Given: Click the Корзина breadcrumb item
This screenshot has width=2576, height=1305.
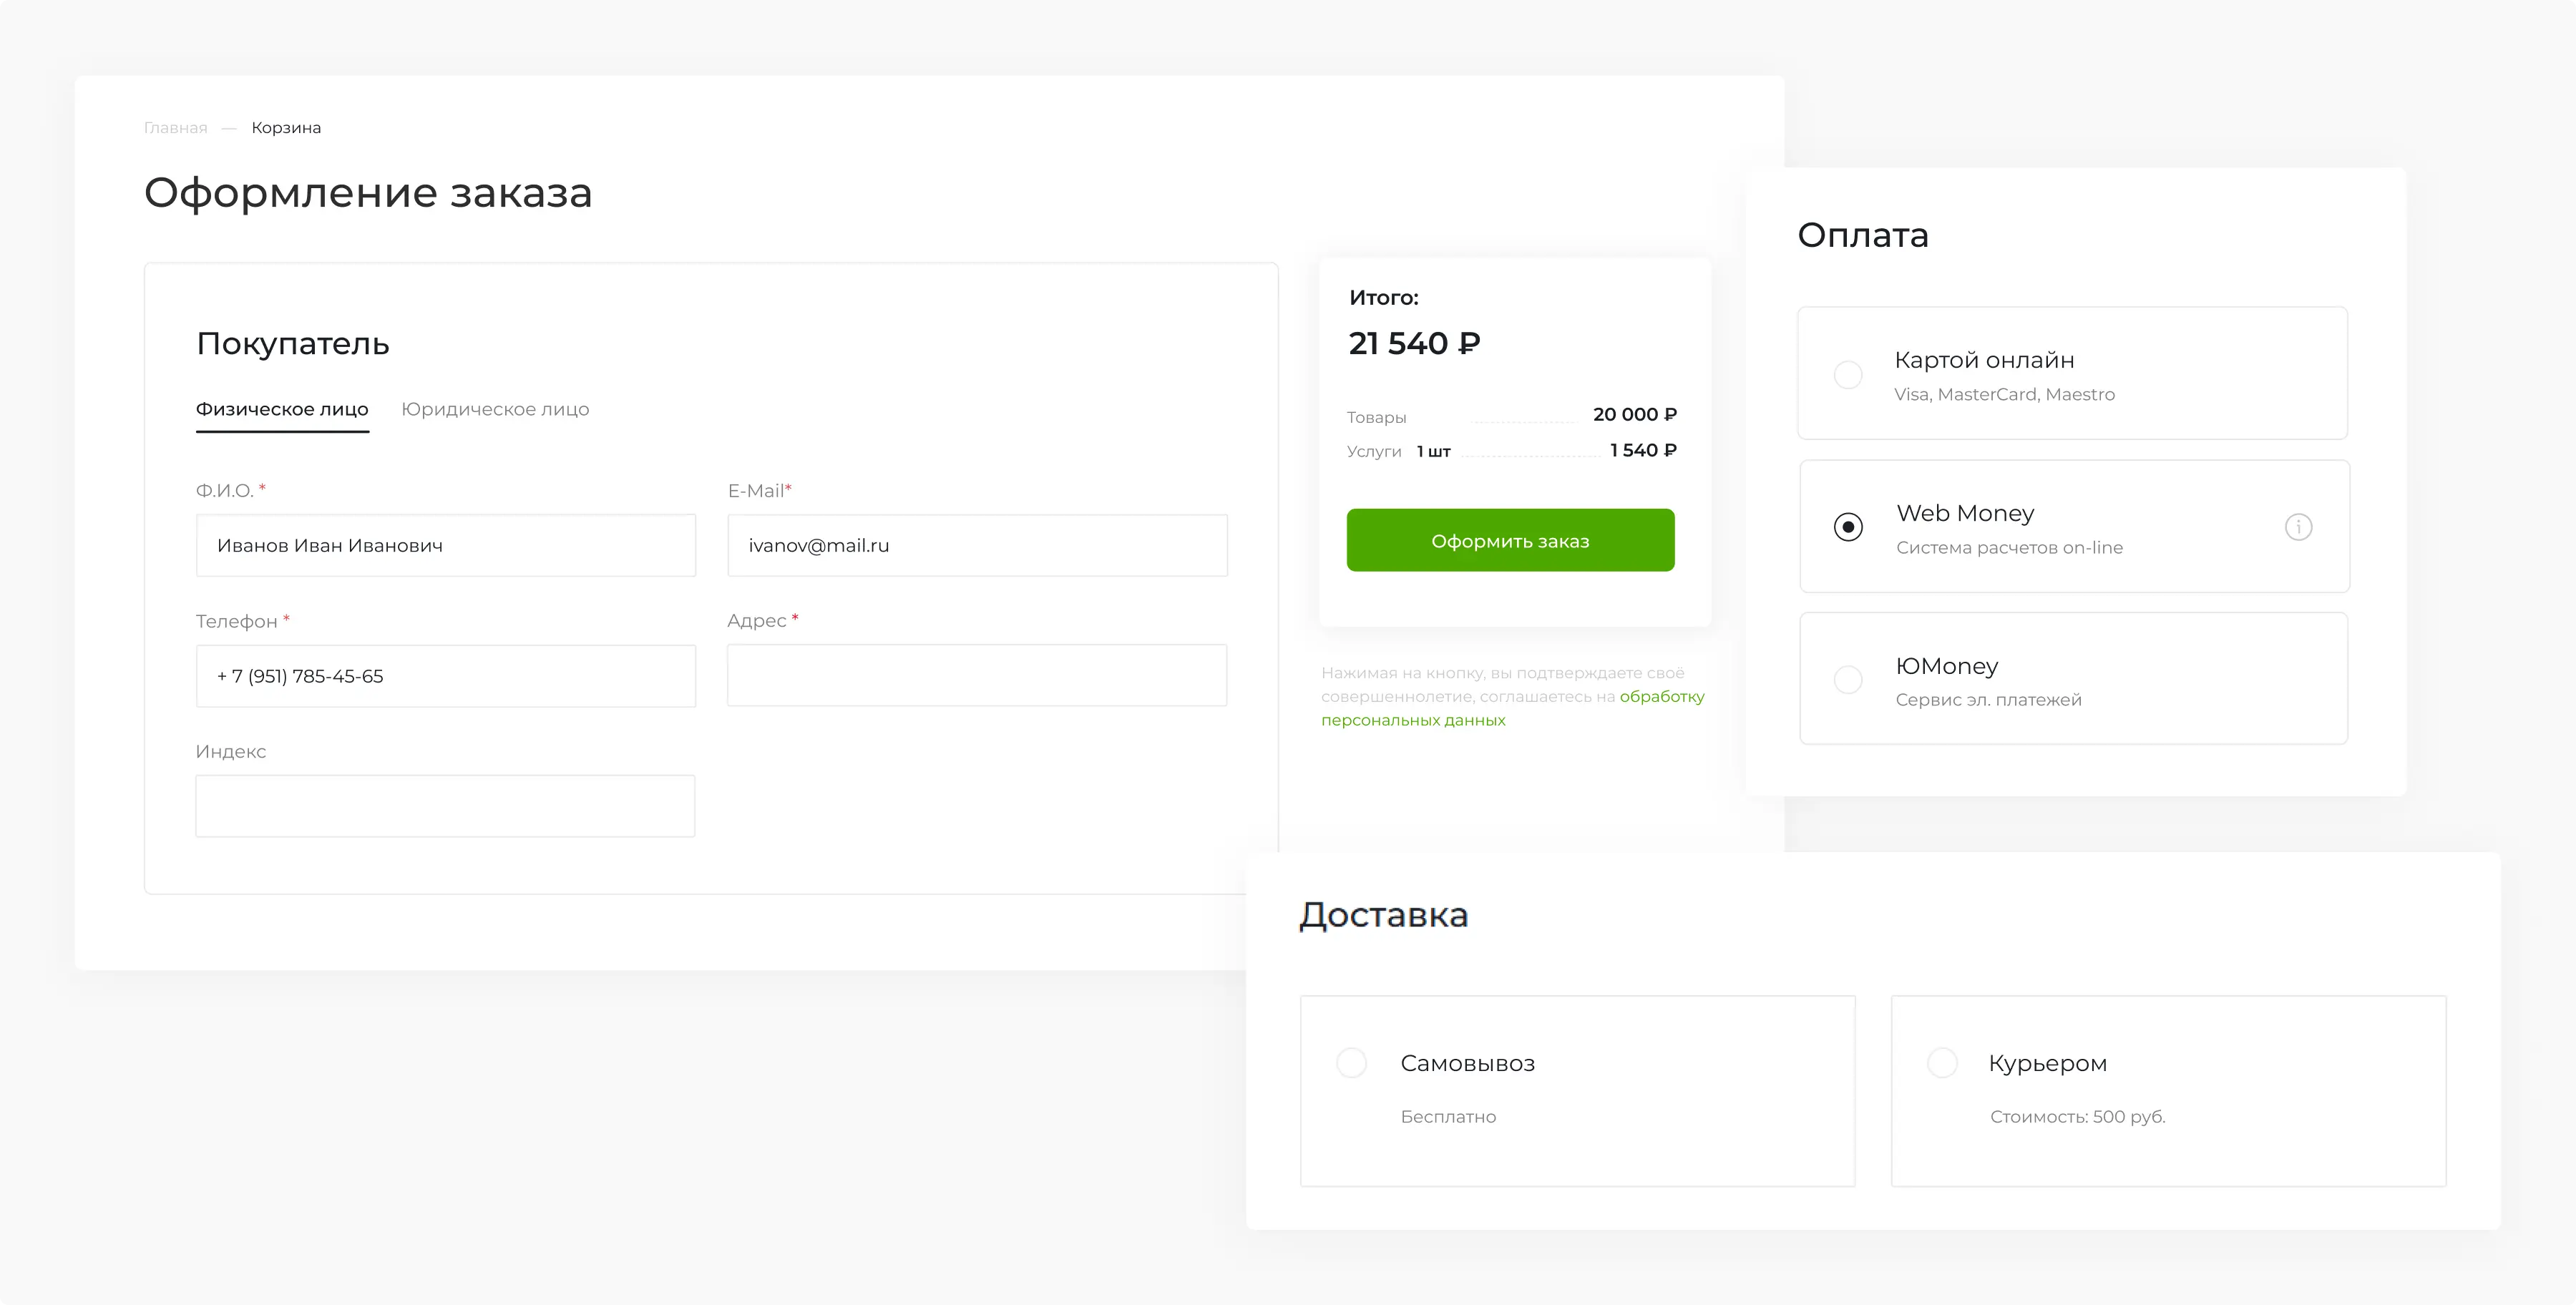Looking at the screenshot, I should point(286,128).
